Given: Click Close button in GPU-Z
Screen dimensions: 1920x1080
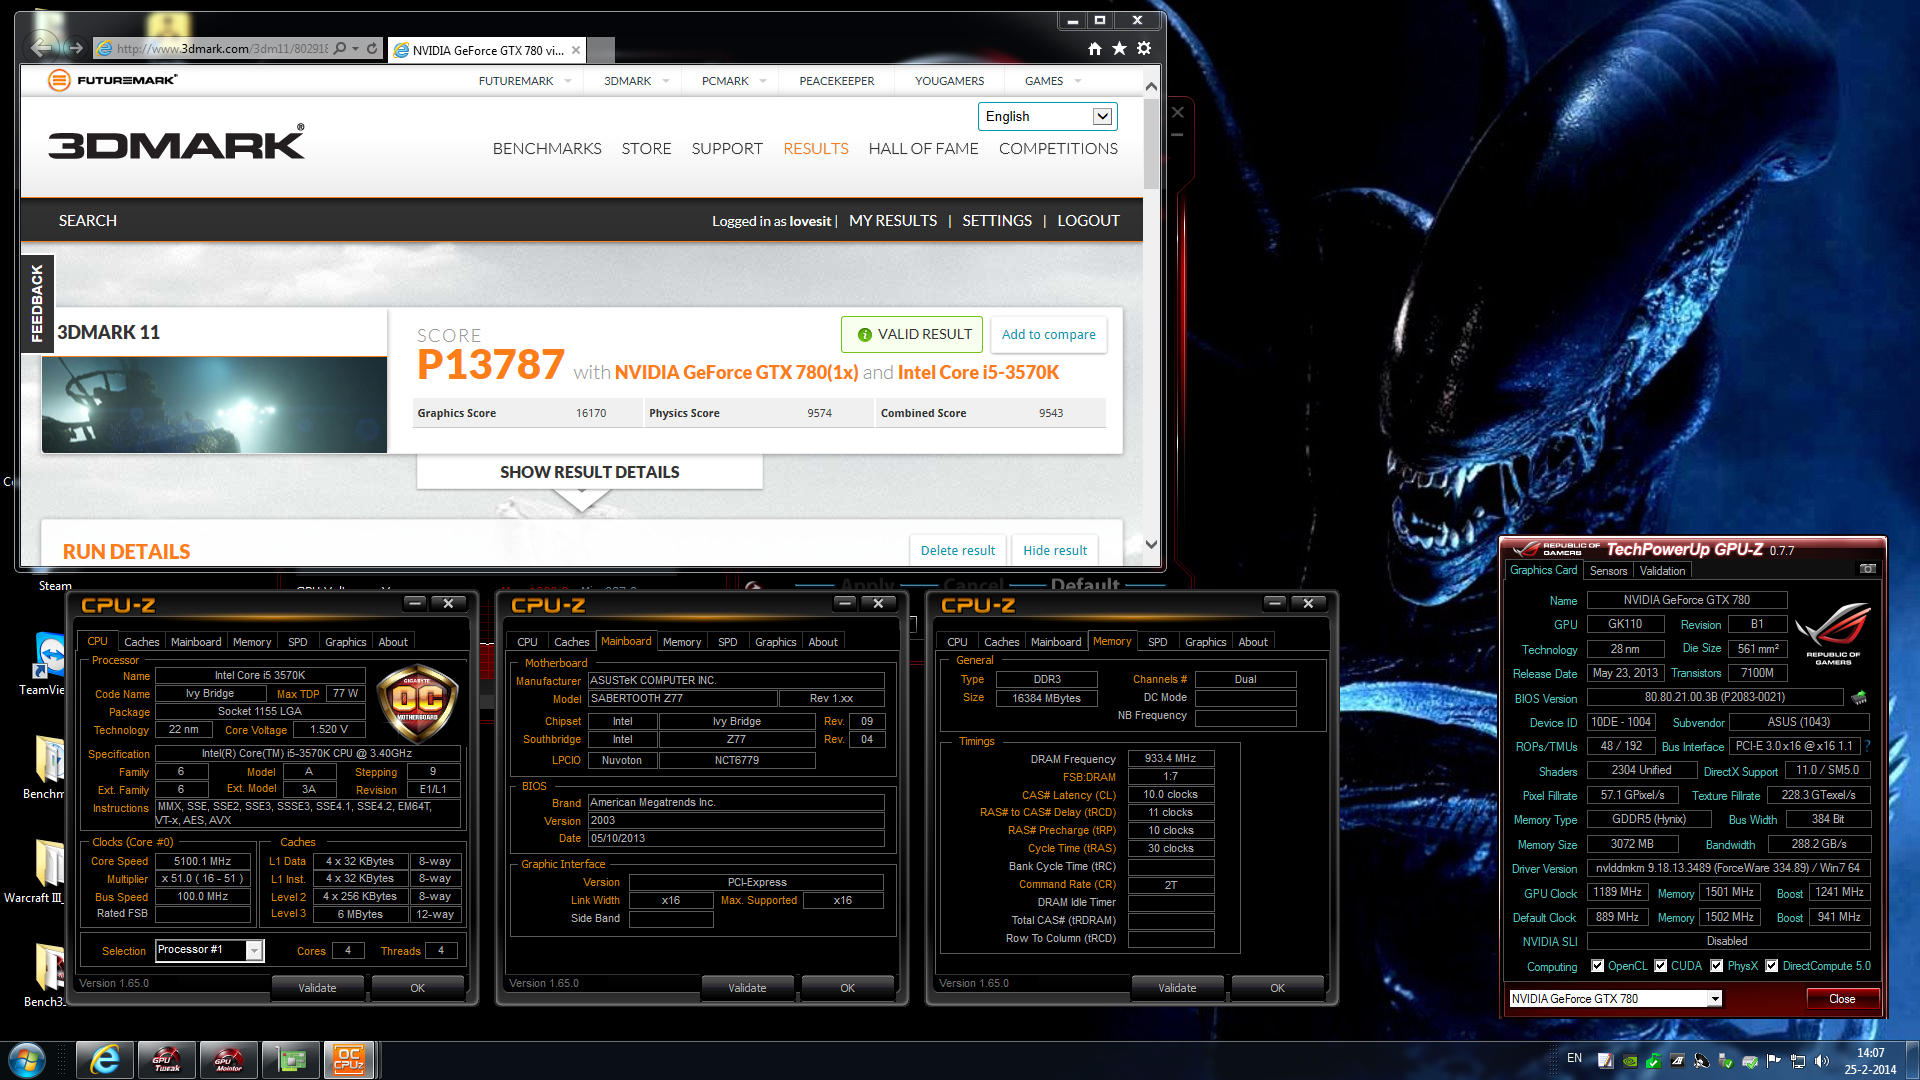Looking at the screenshot, I should click(1842, 999).
